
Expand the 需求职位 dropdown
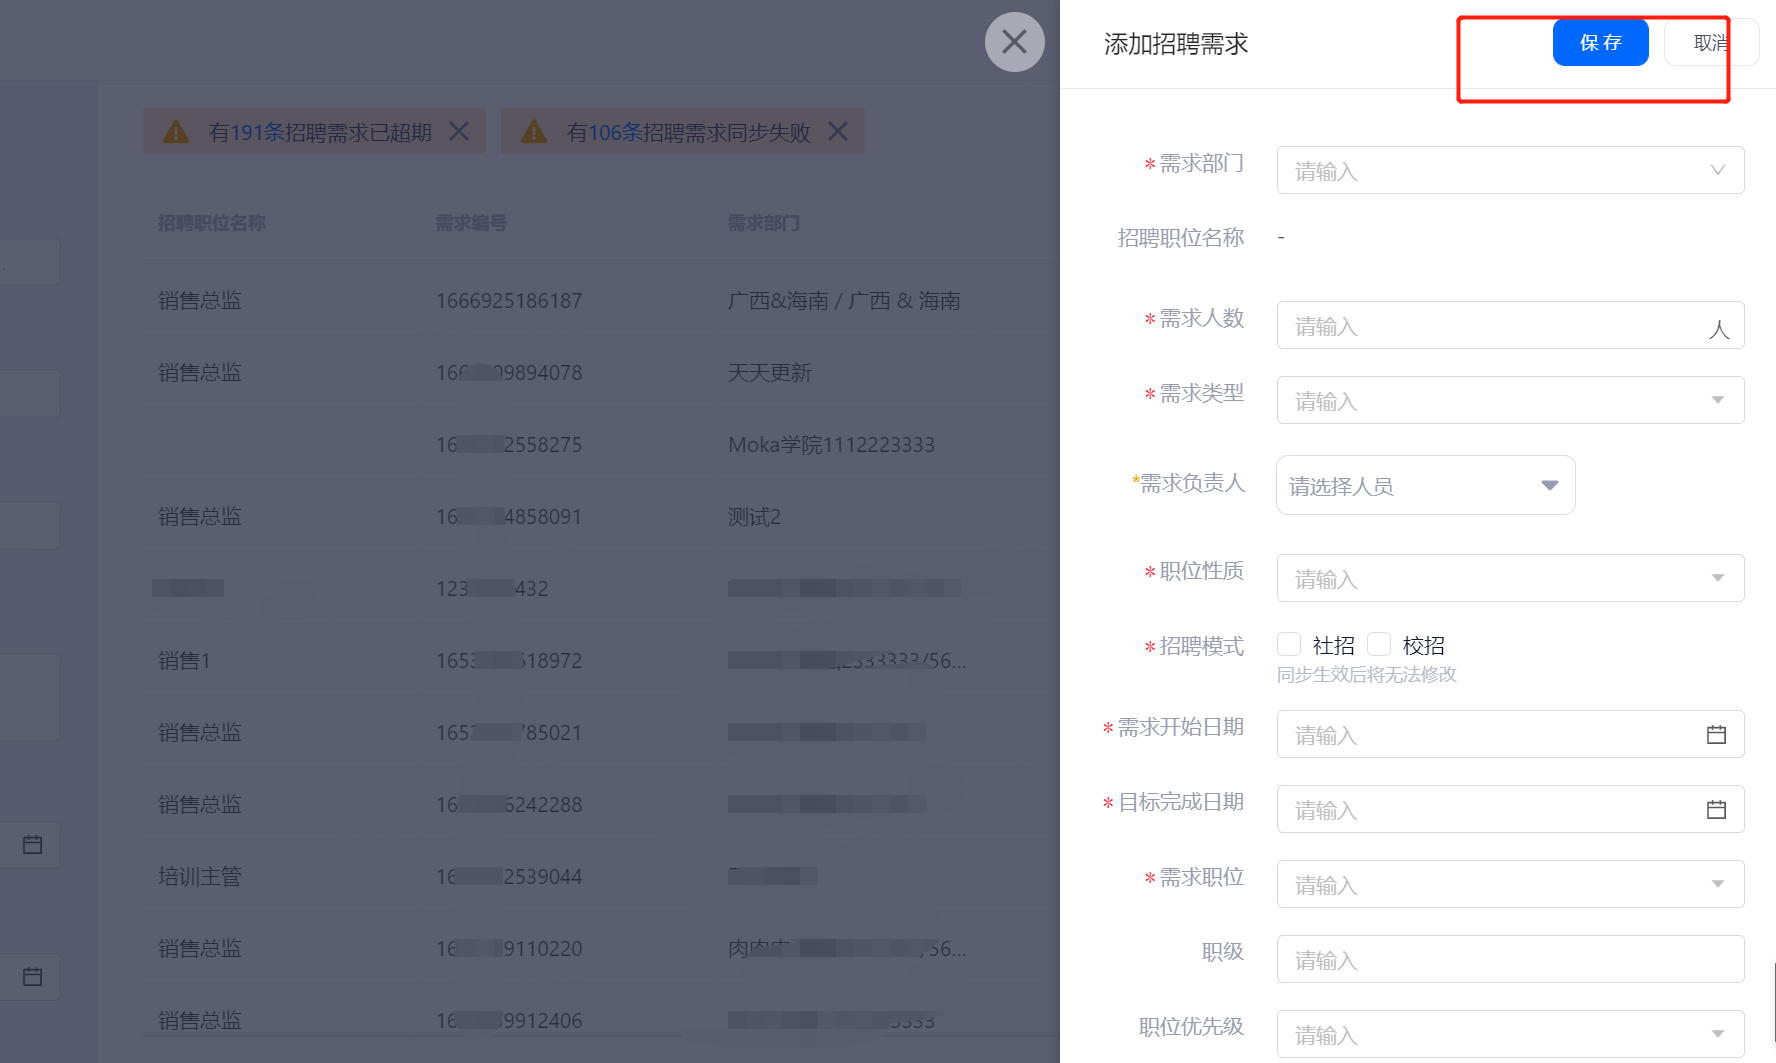[1510, 884]
